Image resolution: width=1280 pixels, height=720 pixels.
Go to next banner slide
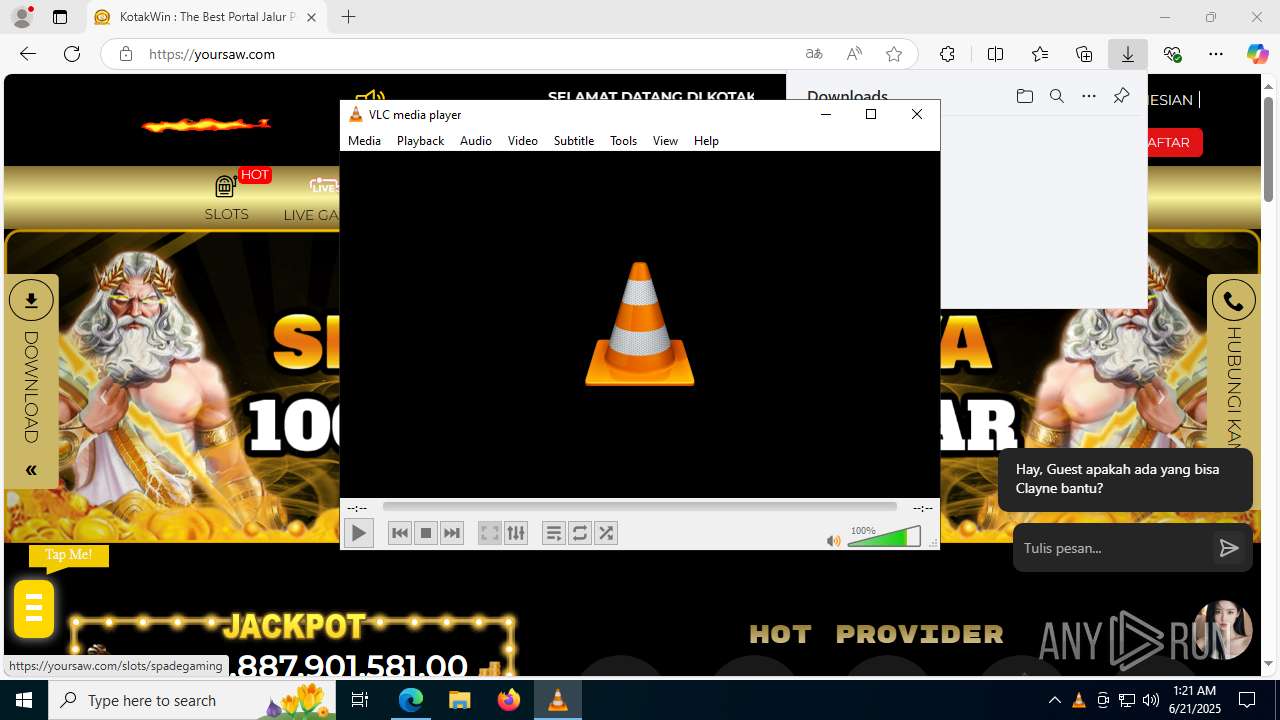click(x=1161, y=396)
